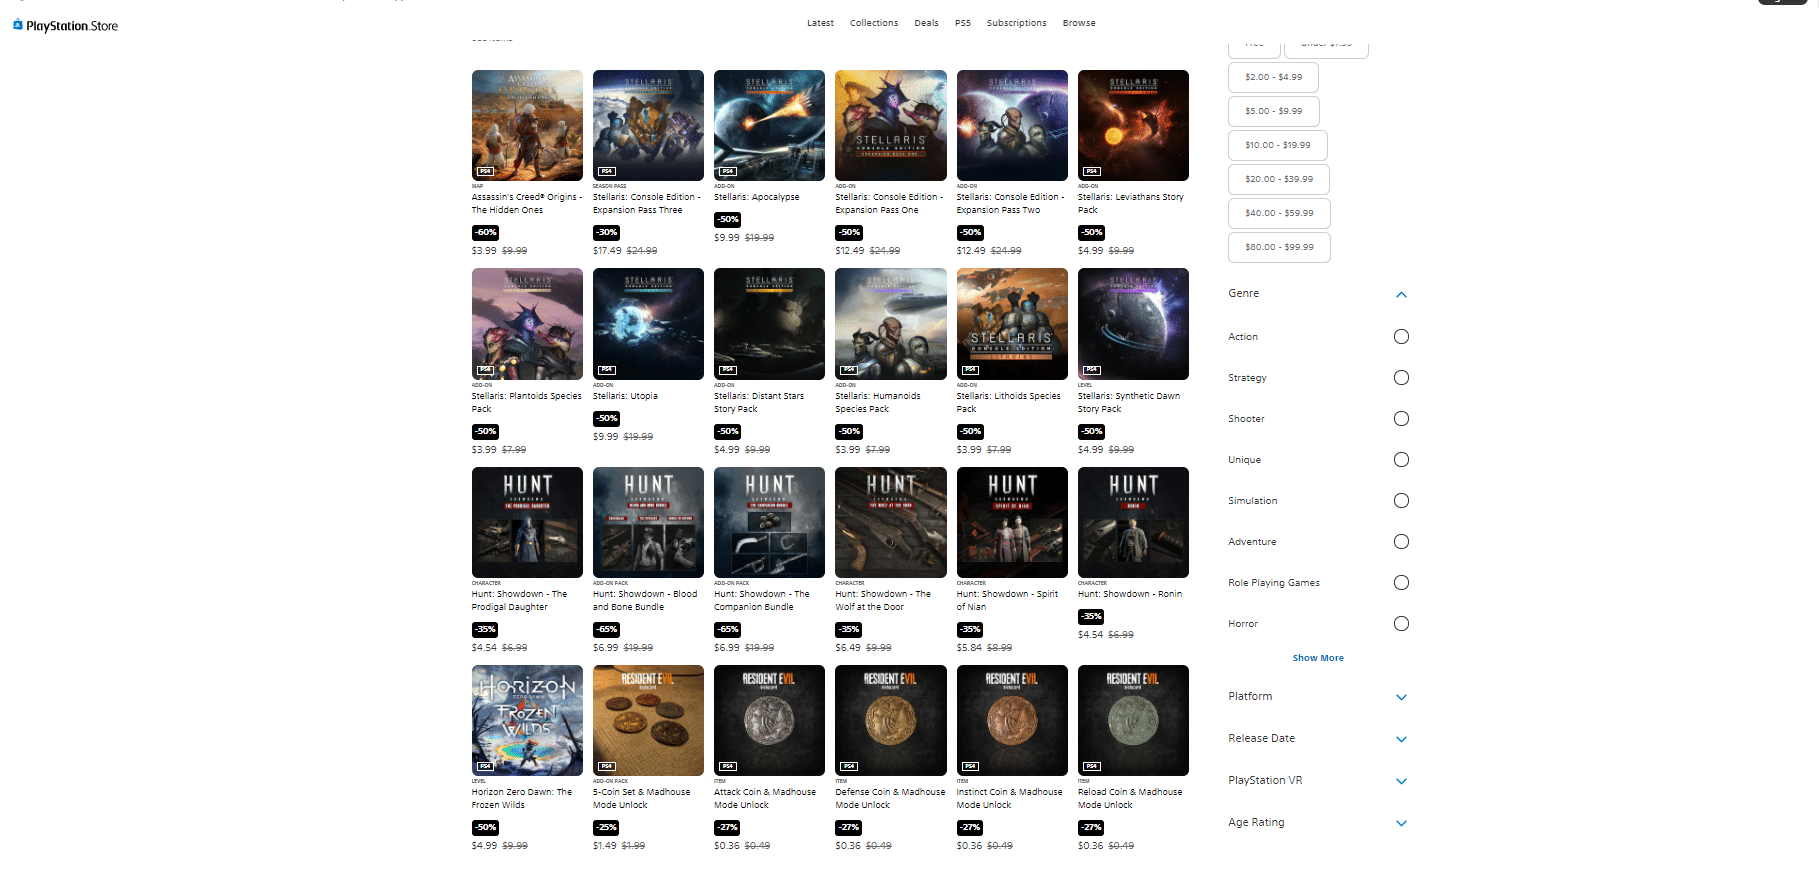Filter by $10.00 - $19.99 price button
1819x896 pixels.
(x=1278, y=145)
